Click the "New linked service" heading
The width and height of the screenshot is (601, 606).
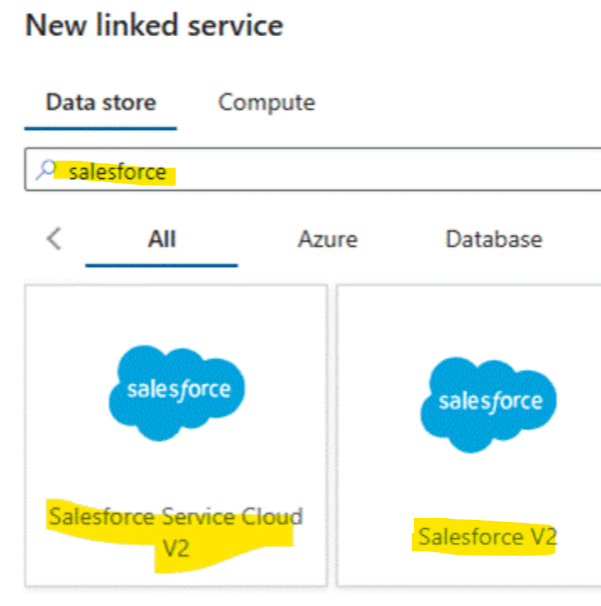pos(154,26)
